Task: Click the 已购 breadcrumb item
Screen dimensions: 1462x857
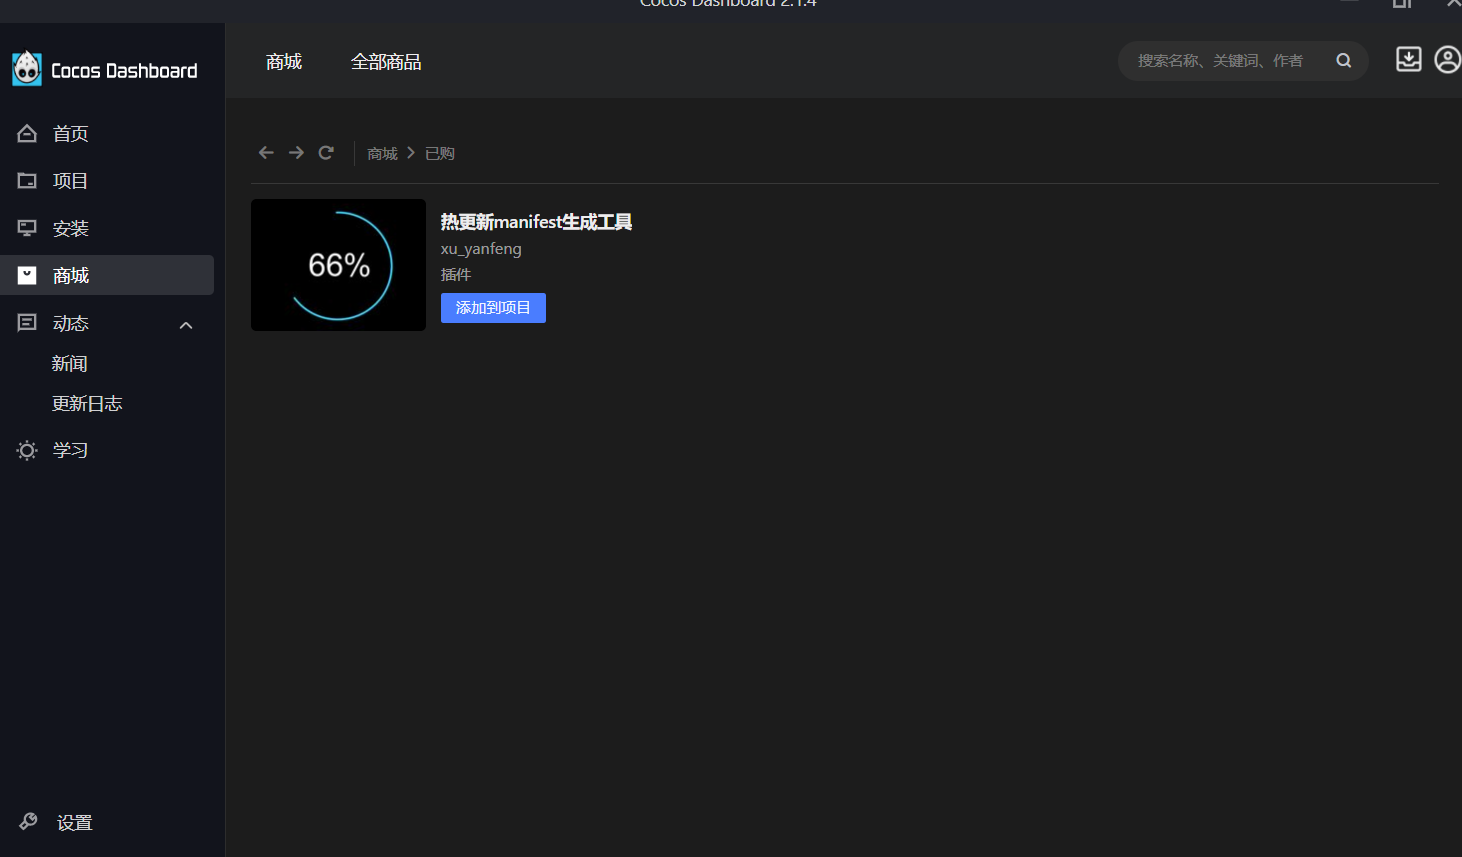Action: point(440,154)
